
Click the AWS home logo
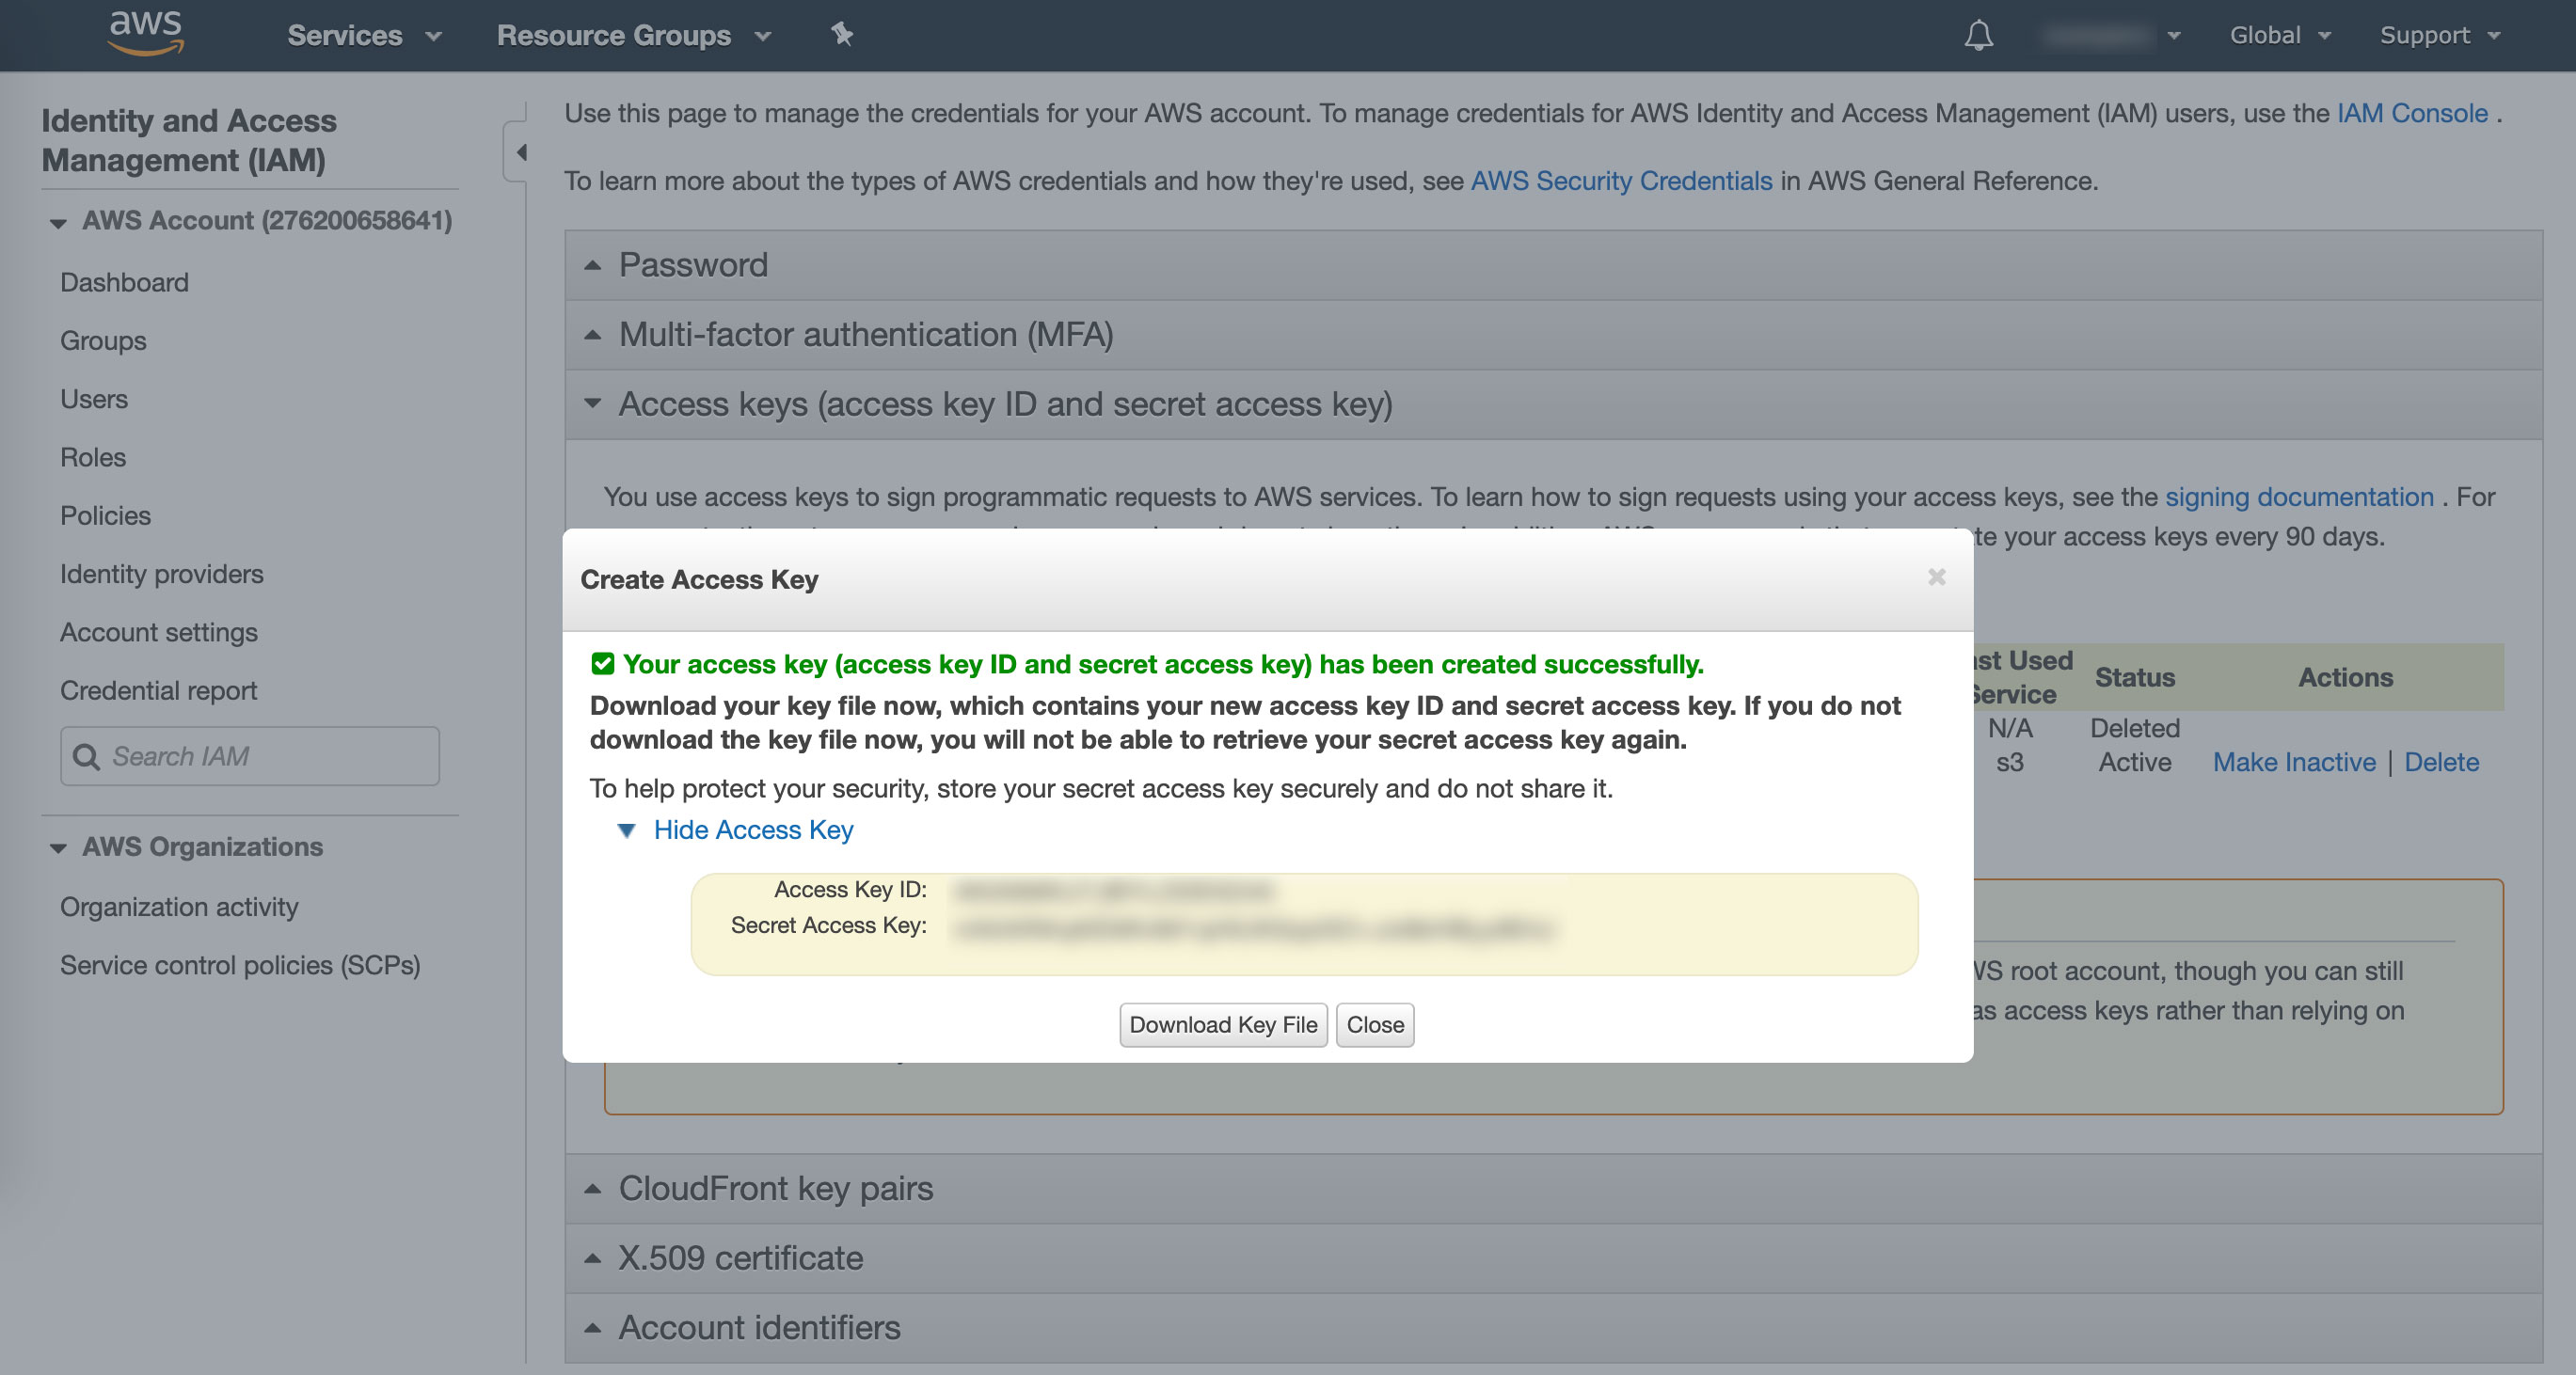pos(146,33)
